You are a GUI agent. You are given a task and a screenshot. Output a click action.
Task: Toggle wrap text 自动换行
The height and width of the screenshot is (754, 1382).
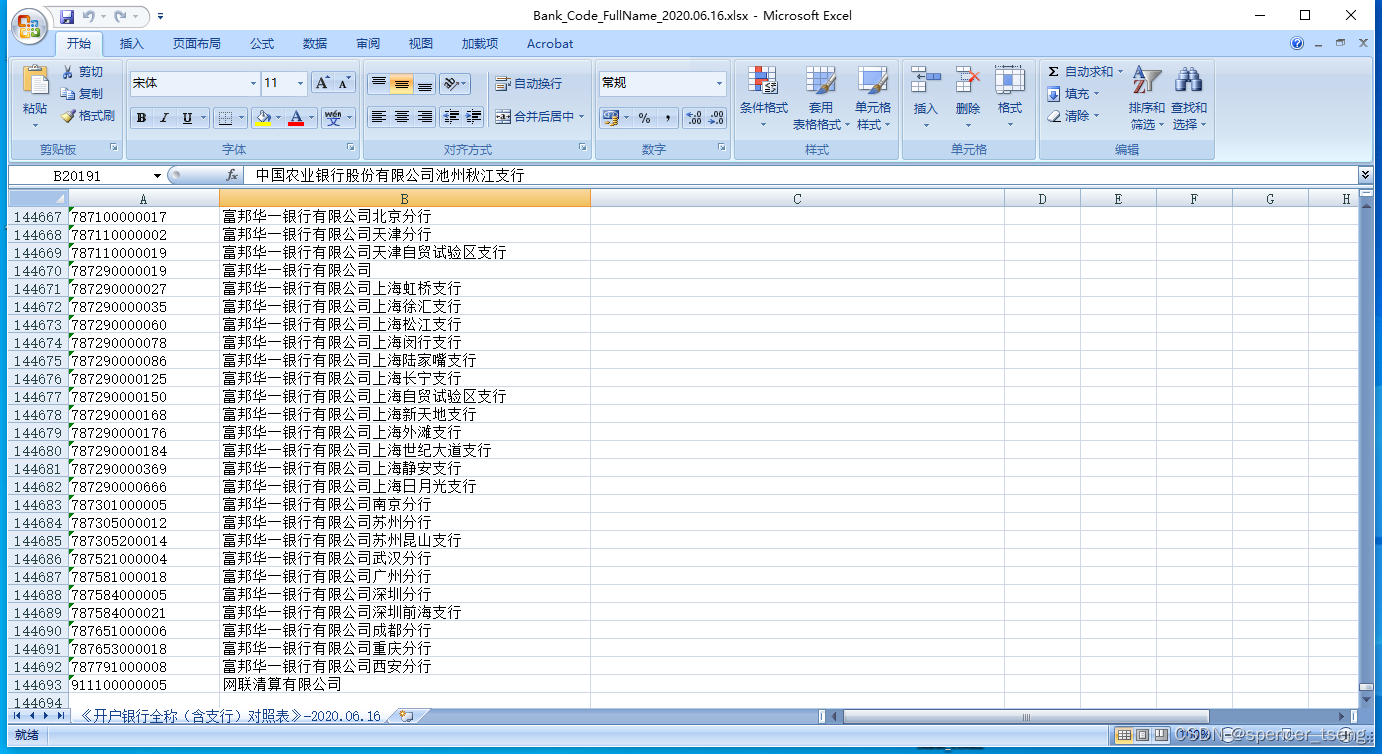point(529,84)
